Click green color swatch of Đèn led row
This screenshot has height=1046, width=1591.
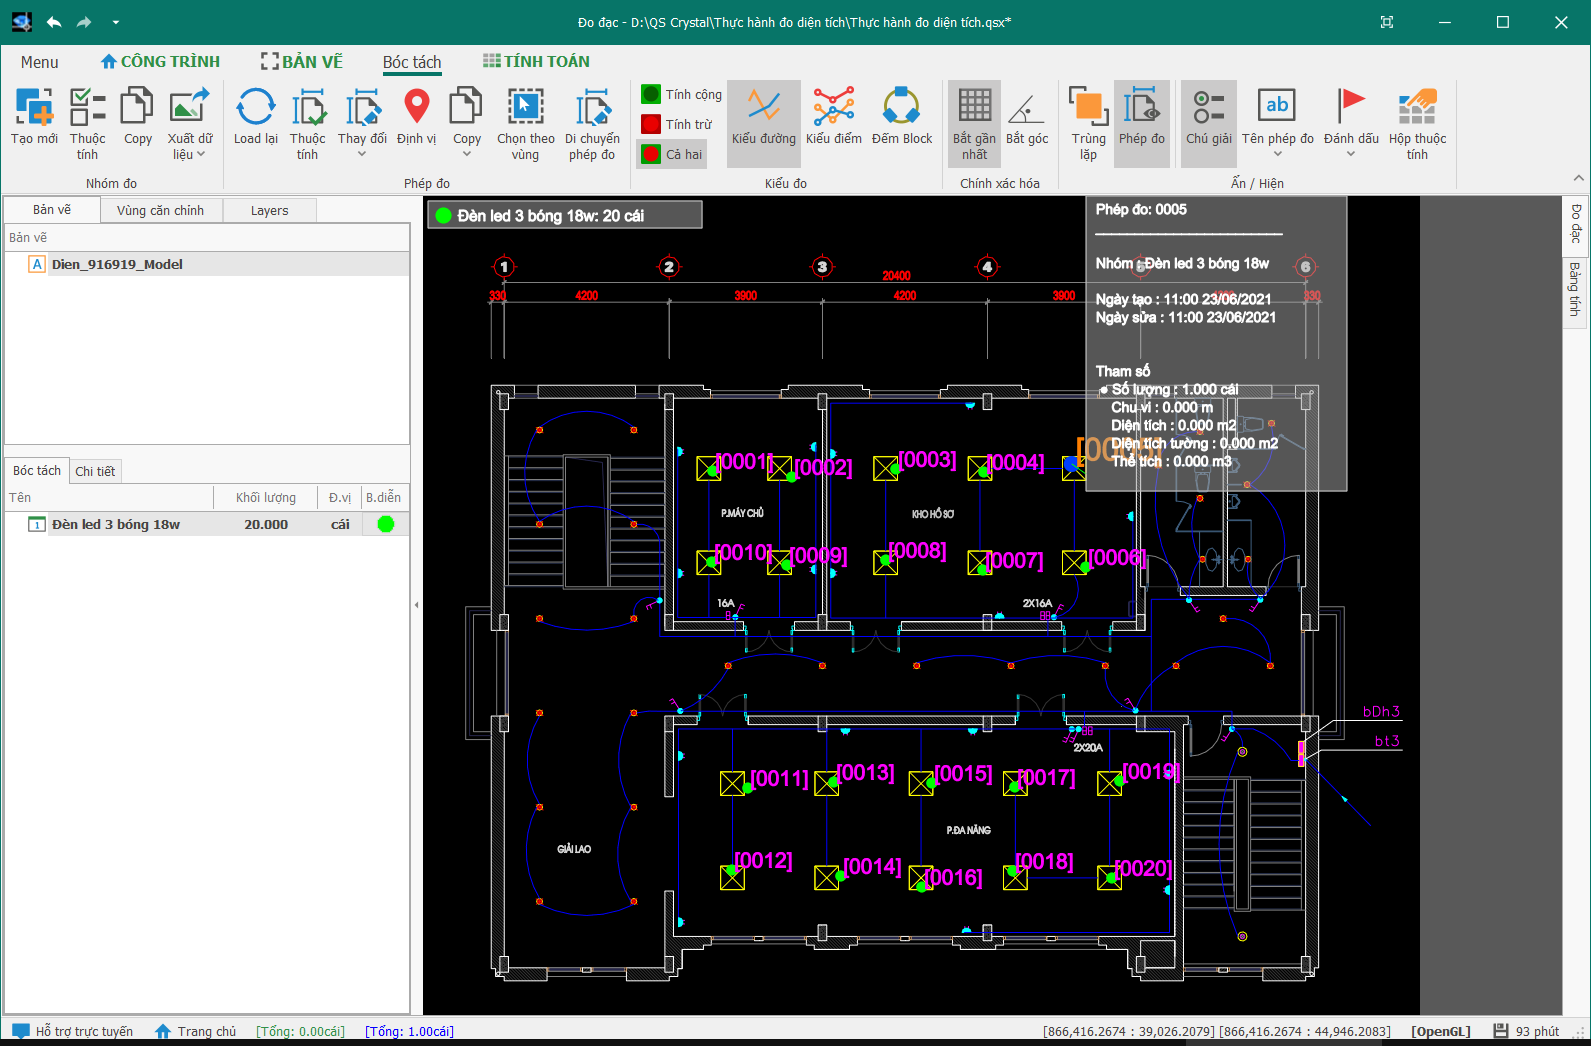coord(385,524)
